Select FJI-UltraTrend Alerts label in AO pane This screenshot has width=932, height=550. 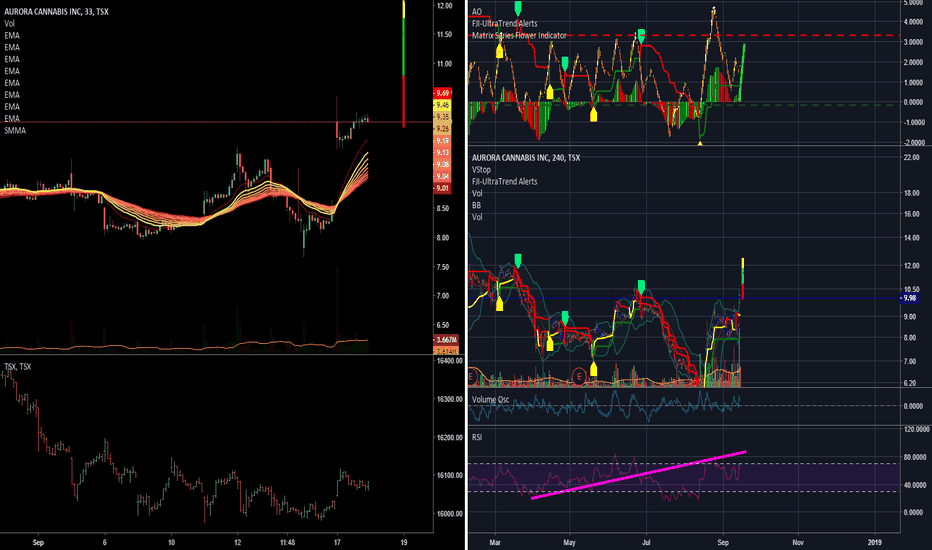point(505,23)
